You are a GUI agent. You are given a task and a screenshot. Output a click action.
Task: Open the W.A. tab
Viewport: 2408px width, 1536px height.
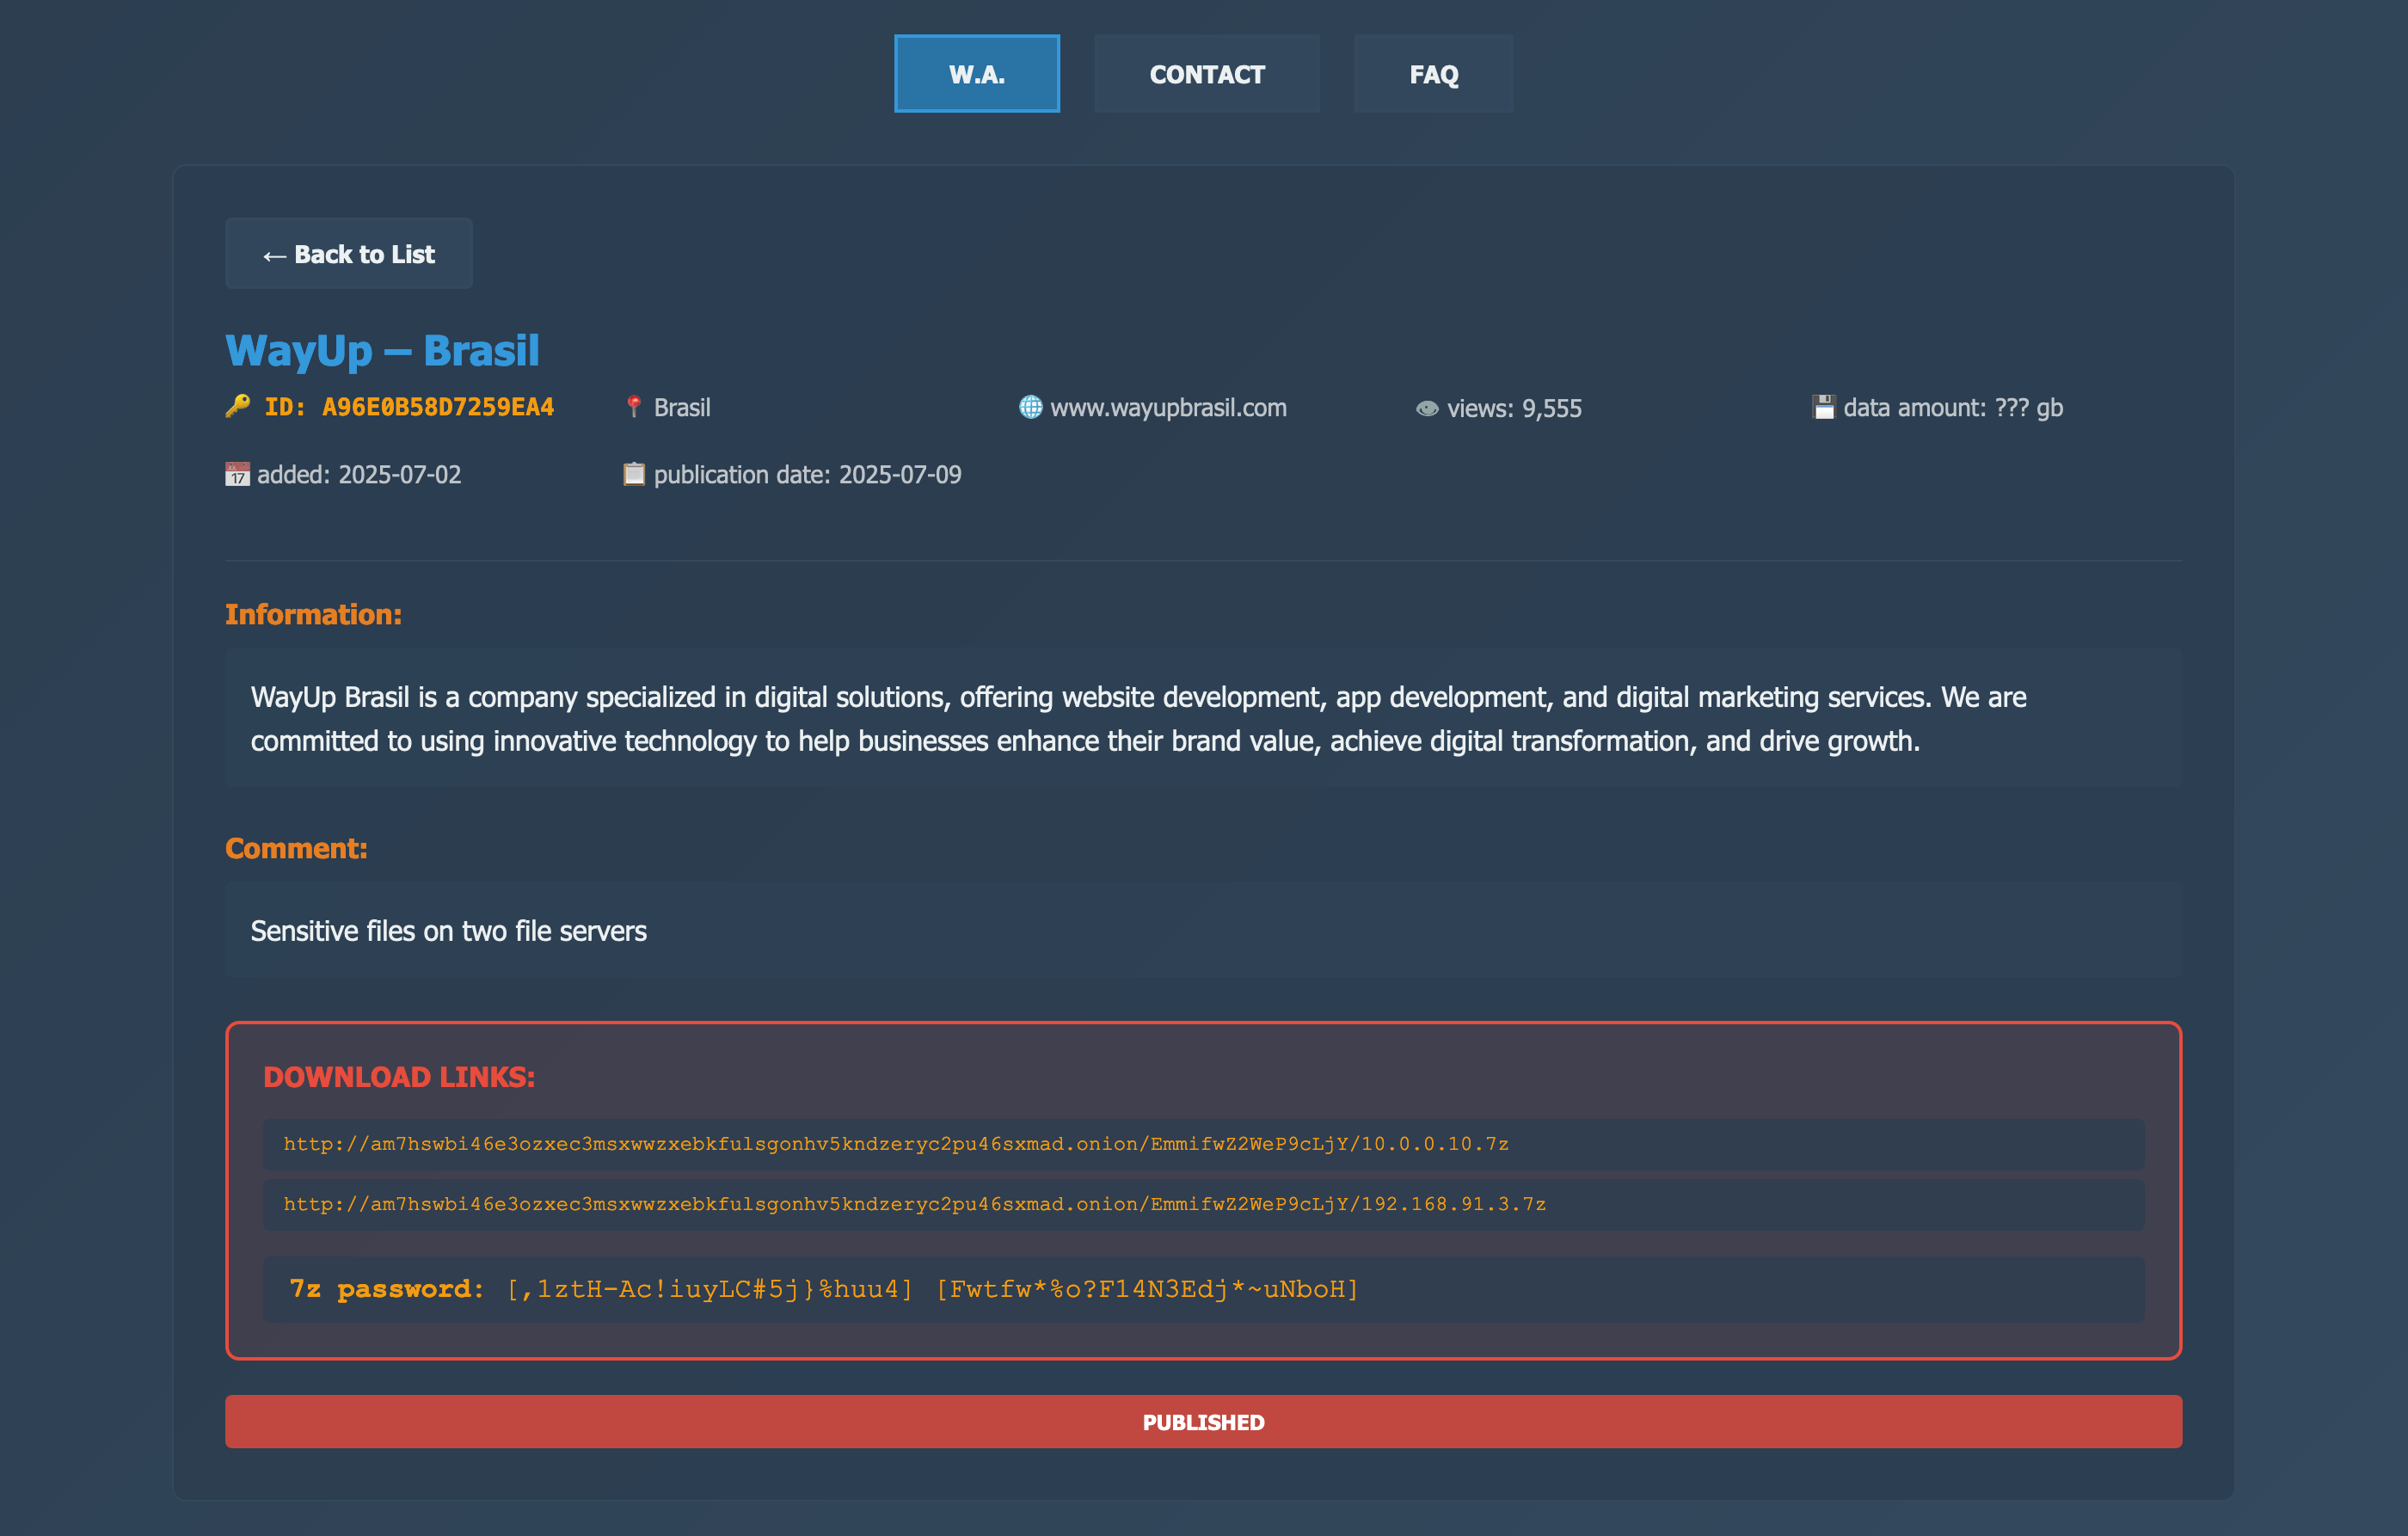point(976,74)
